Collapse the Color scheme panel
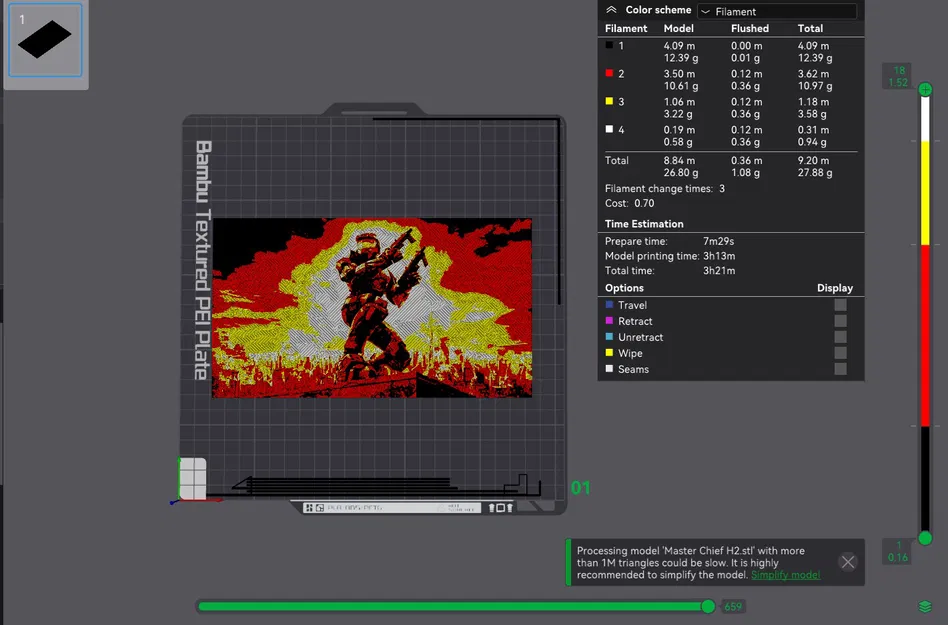Screen dimensions: 948x625 click(x=611, y=10)
